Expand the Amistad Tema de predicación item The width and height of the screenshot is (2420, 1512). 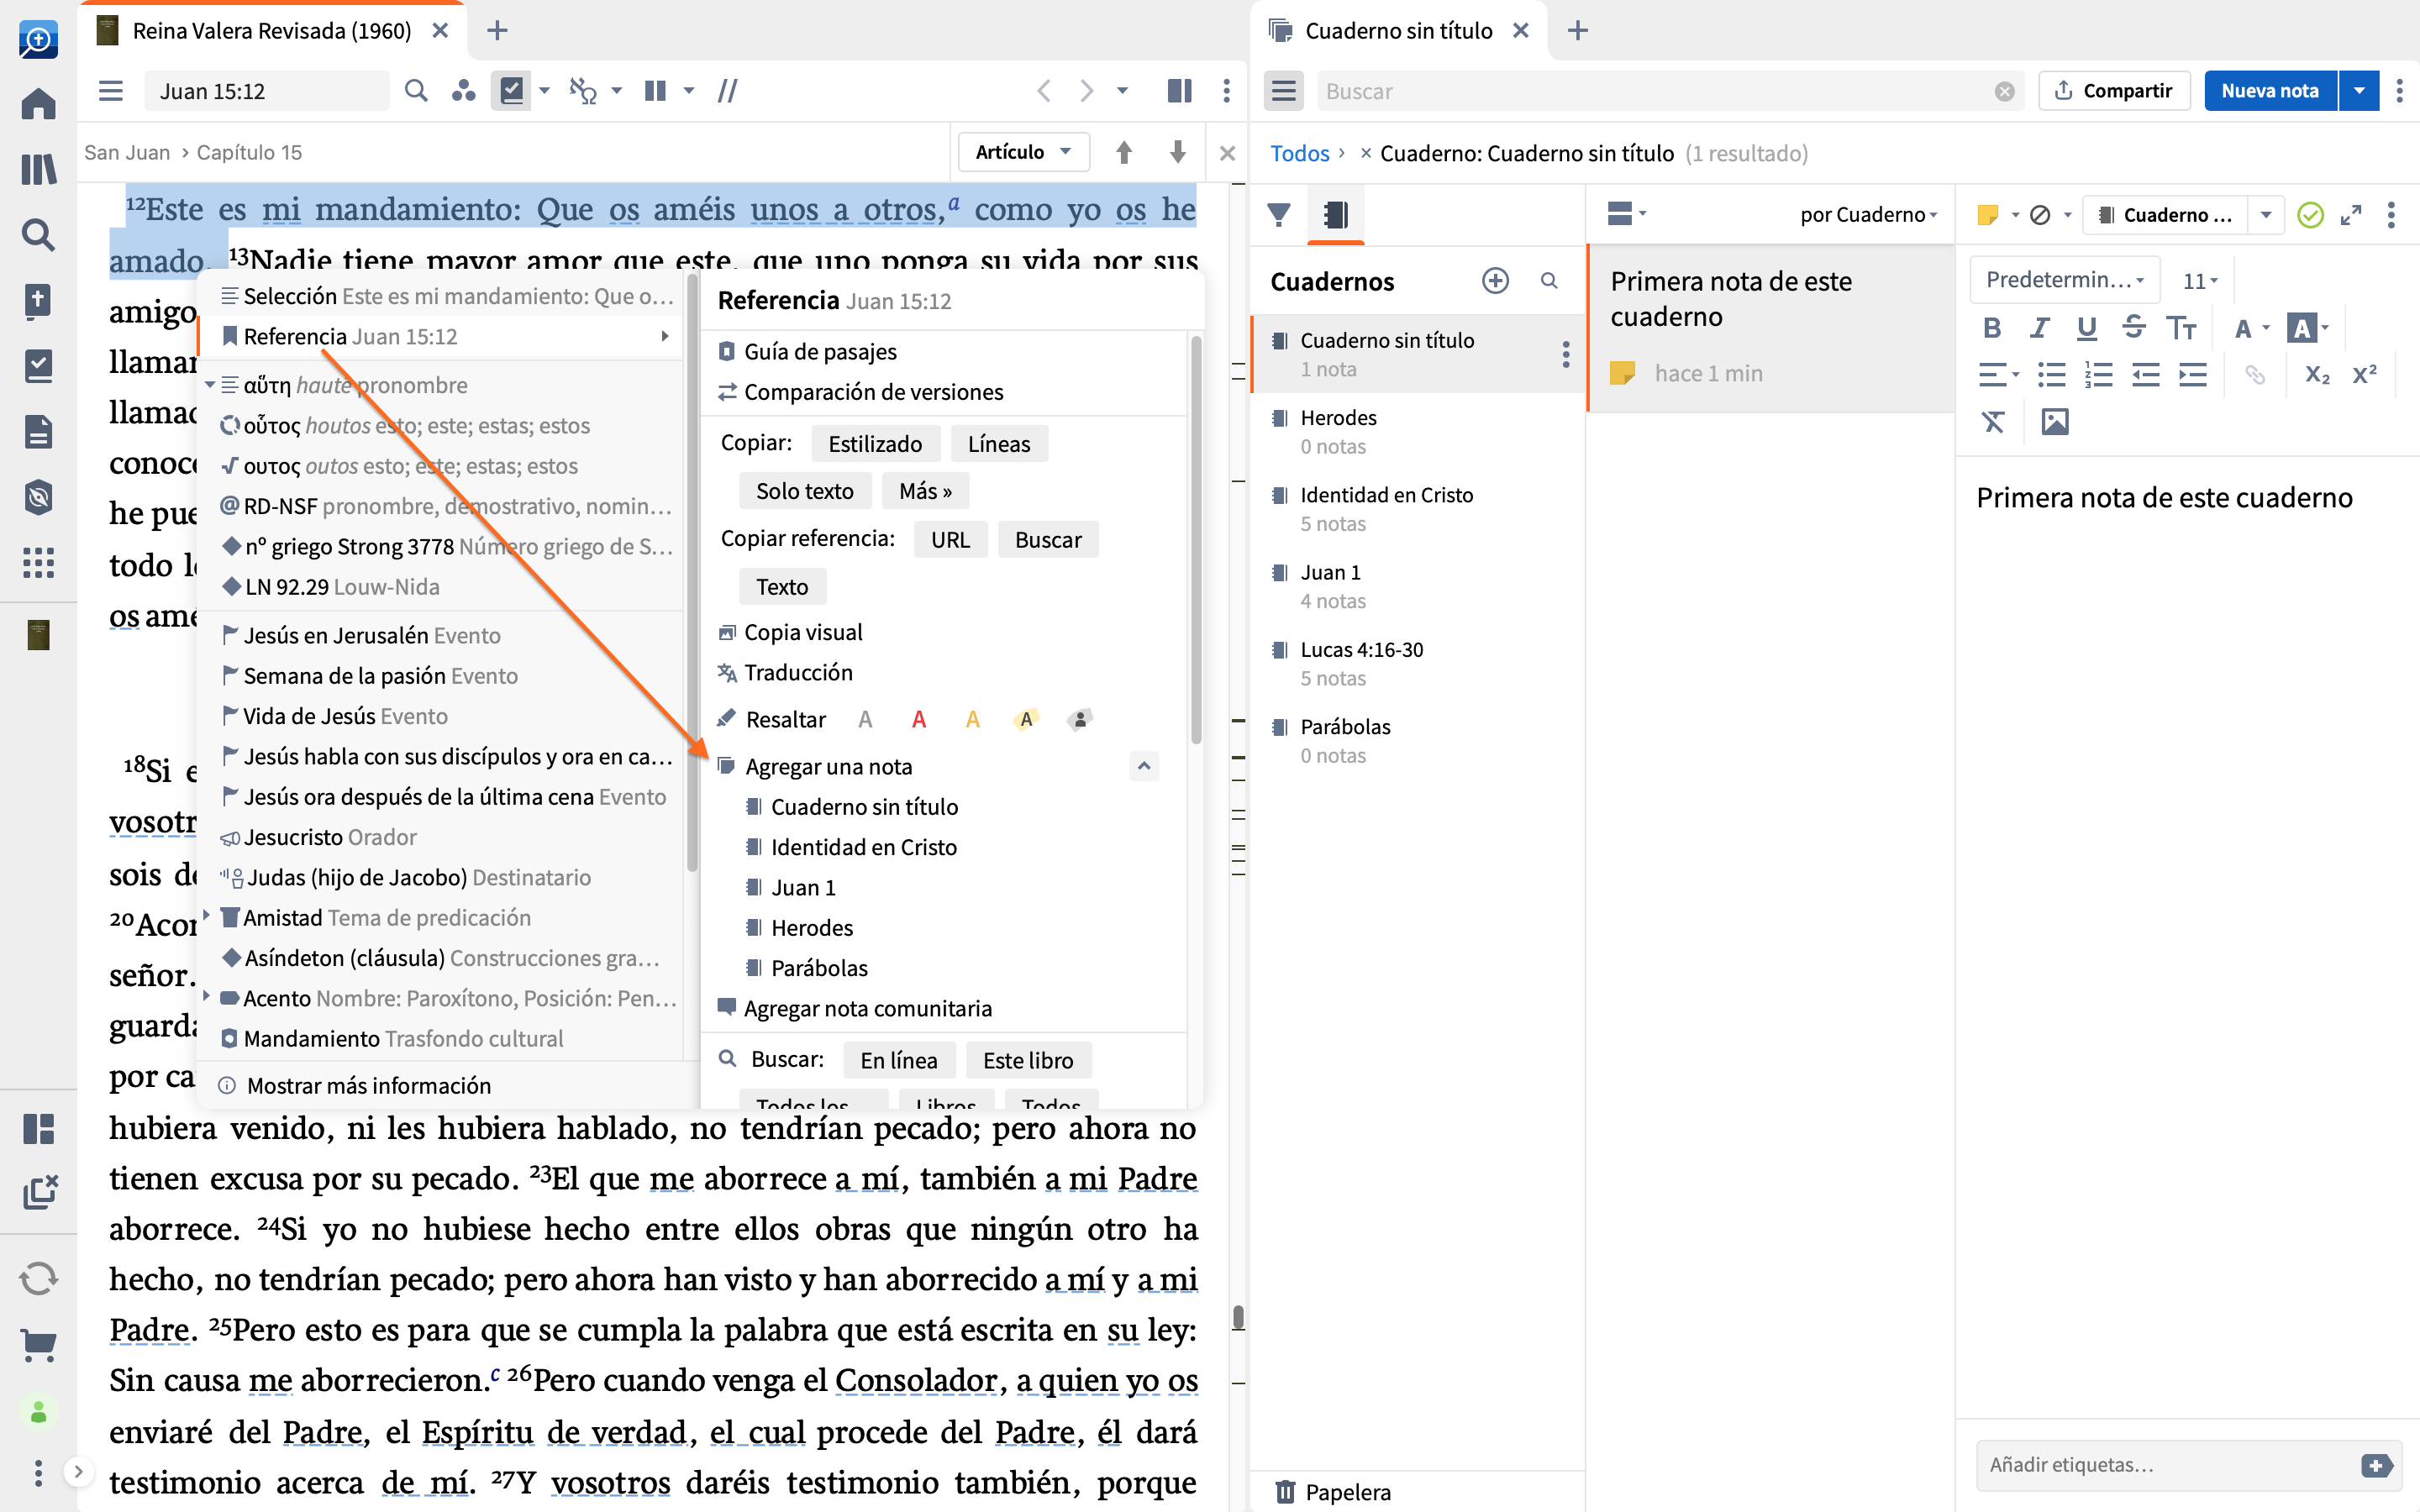[x=206, y=915]
